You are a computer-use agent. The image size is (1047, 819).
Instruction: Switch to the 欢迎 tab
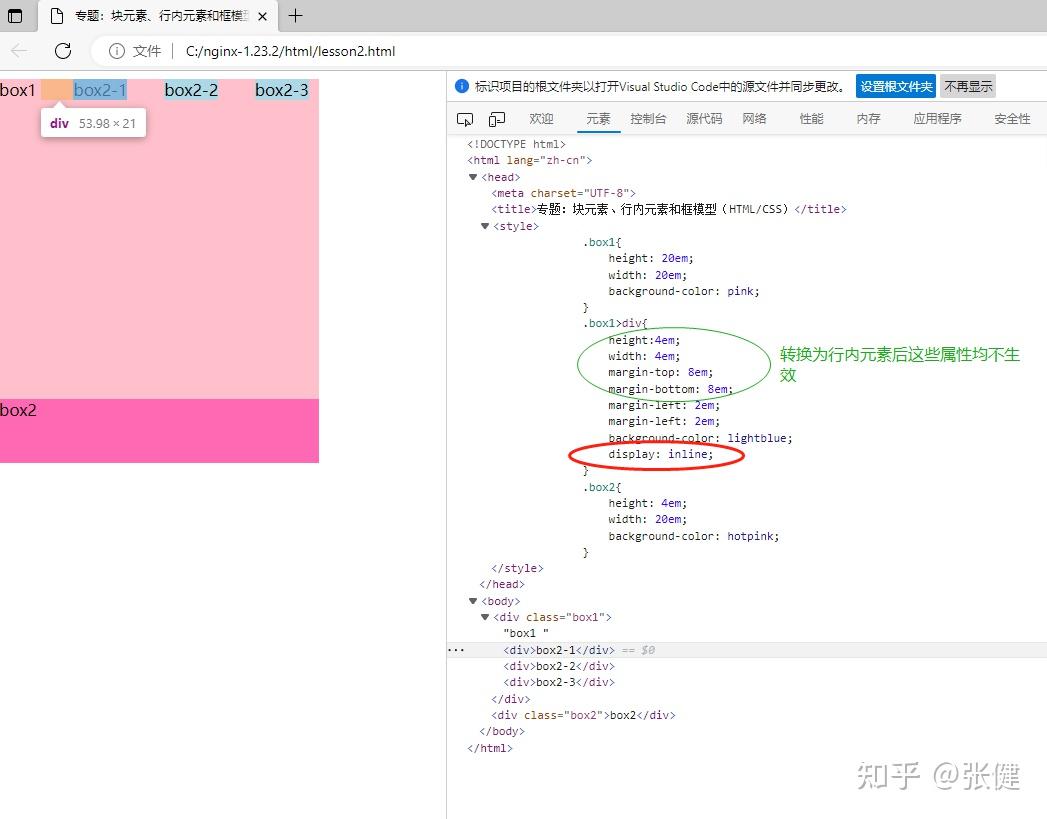point(541,119)
